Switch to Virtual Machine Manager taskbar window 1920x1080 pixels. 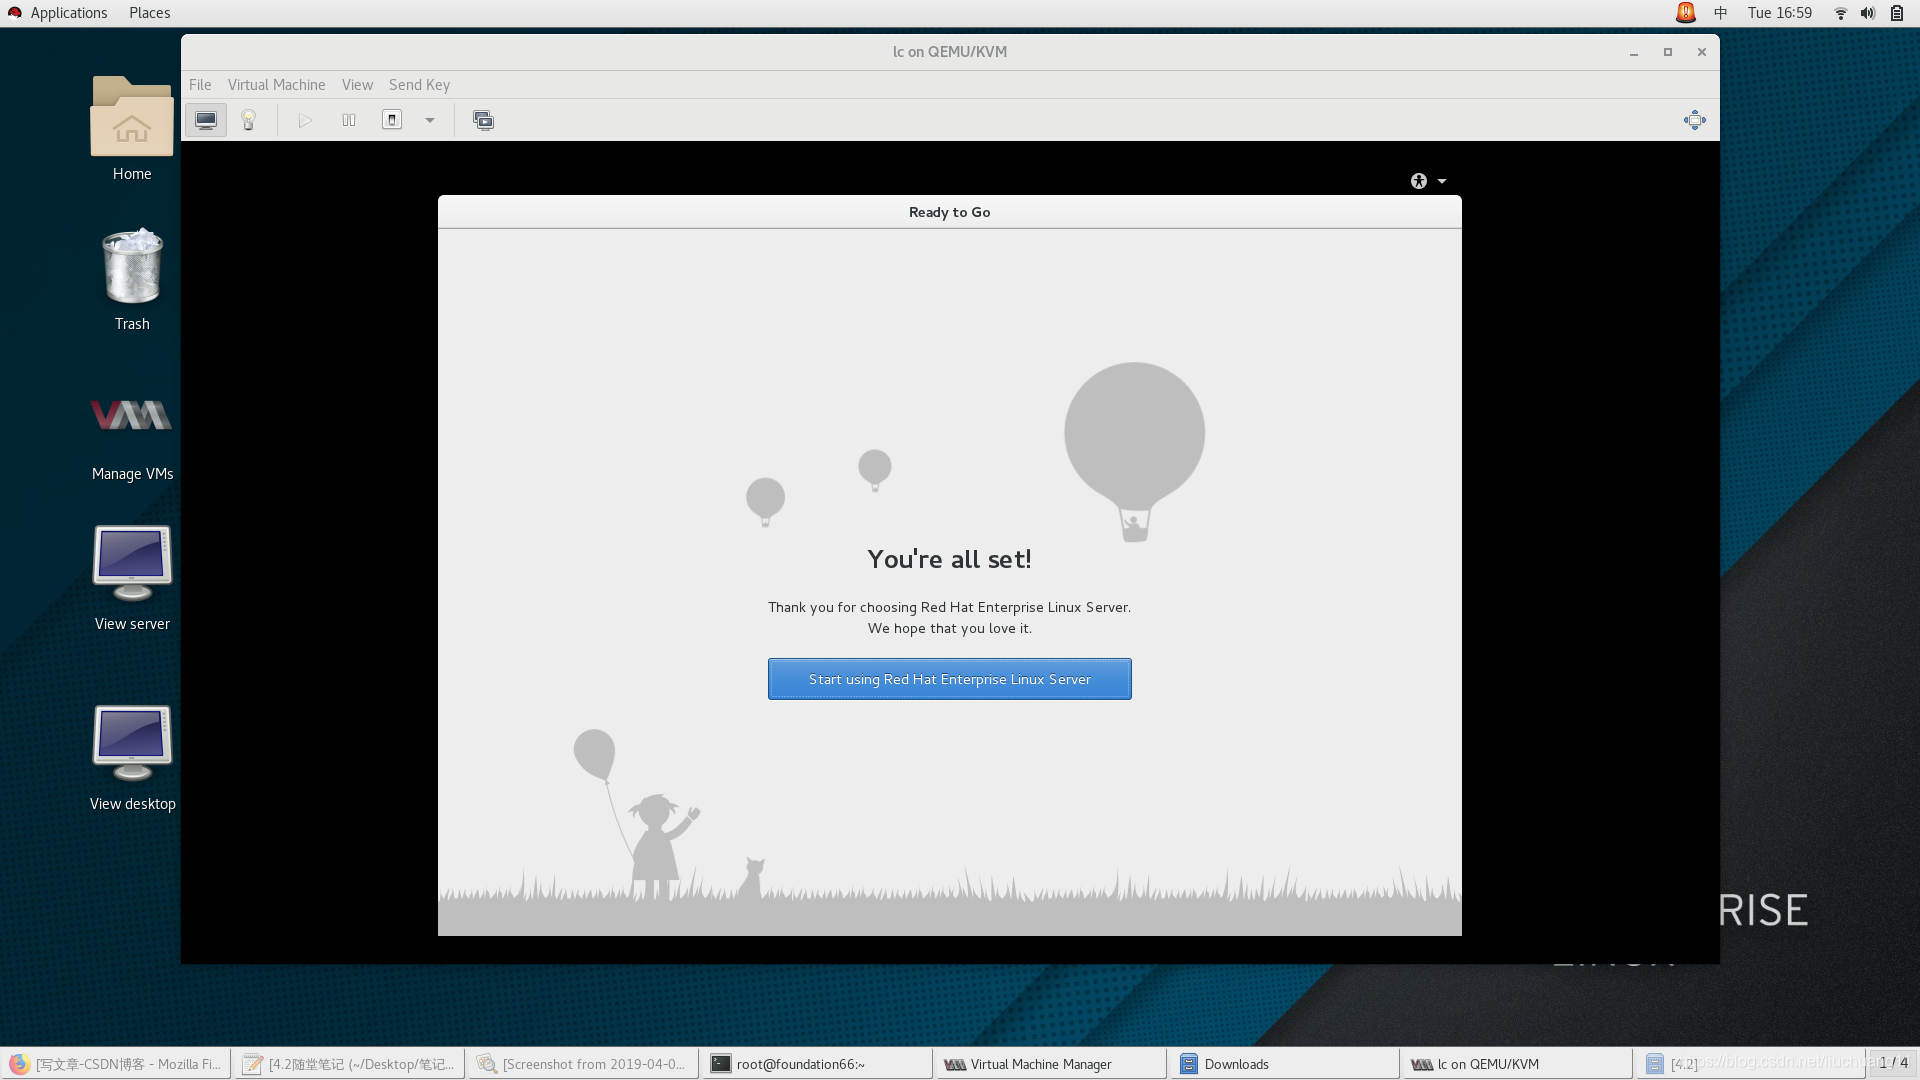tap(1052, 1064)
